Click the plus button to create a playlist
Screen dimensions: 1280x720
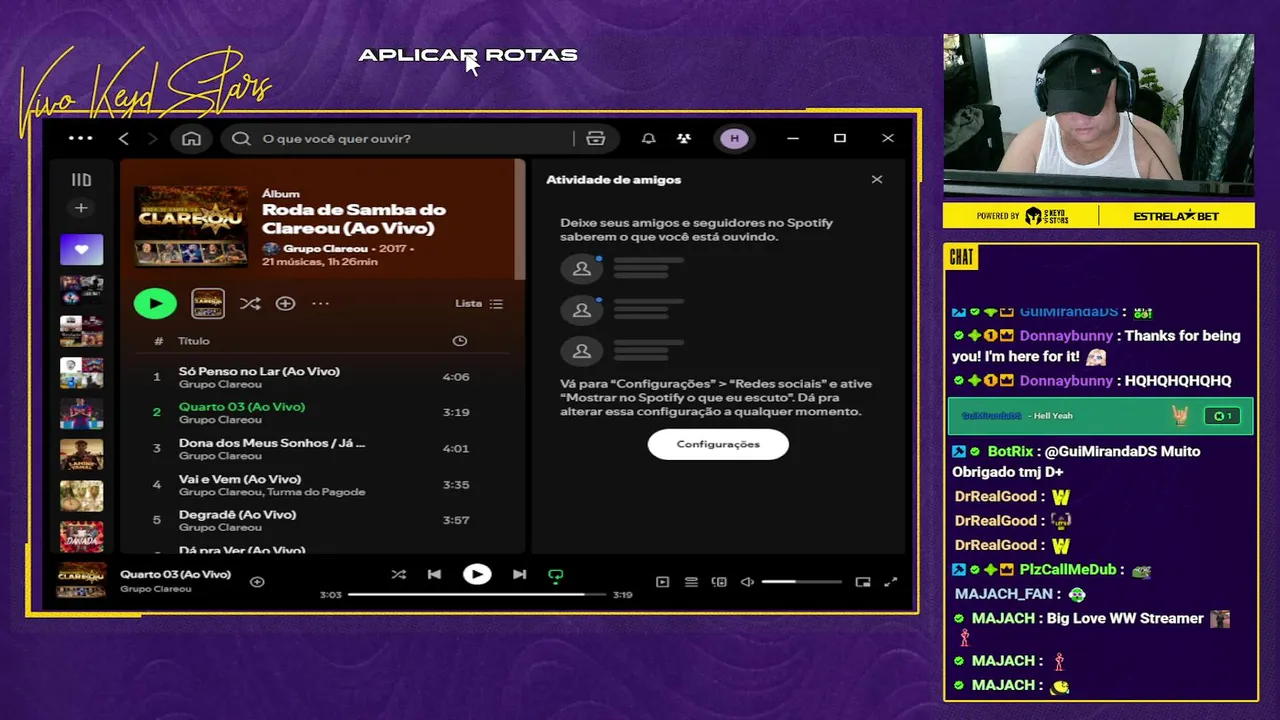pos(81,208)
